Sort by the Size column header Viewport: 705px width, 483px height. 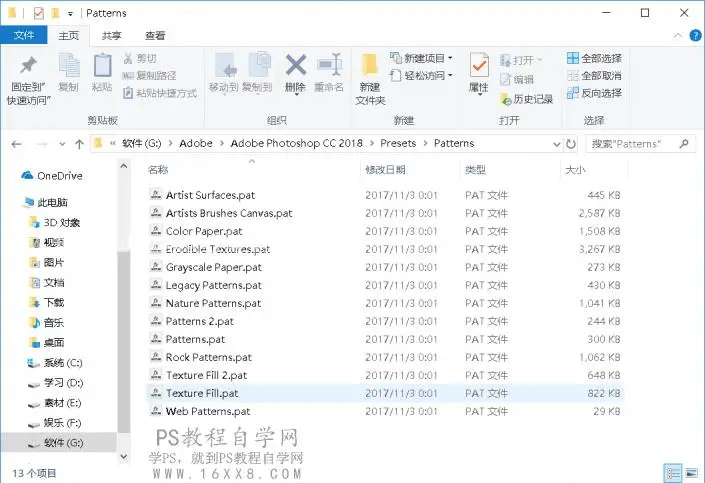coord(575,170)
